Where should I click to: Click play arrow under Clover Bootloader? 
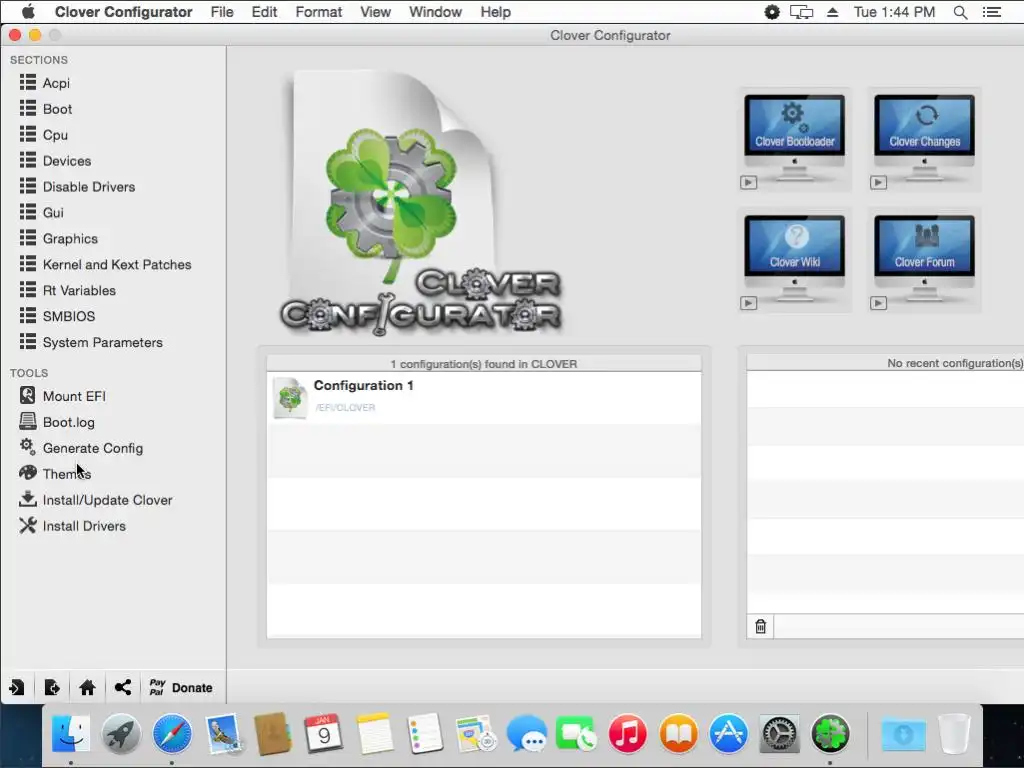748,182
